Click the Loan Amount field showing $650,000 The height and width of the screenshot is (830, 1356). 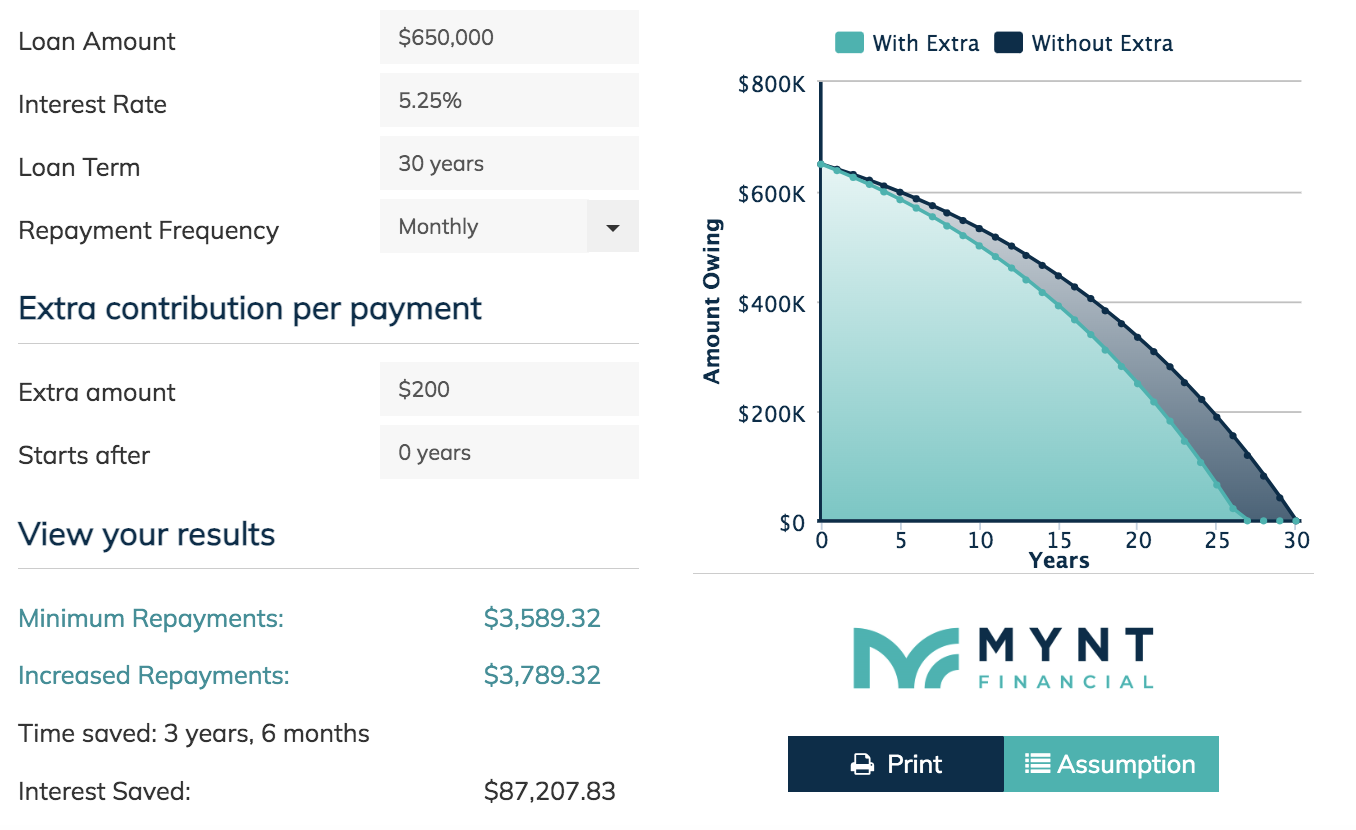click(x=509, y=38)
